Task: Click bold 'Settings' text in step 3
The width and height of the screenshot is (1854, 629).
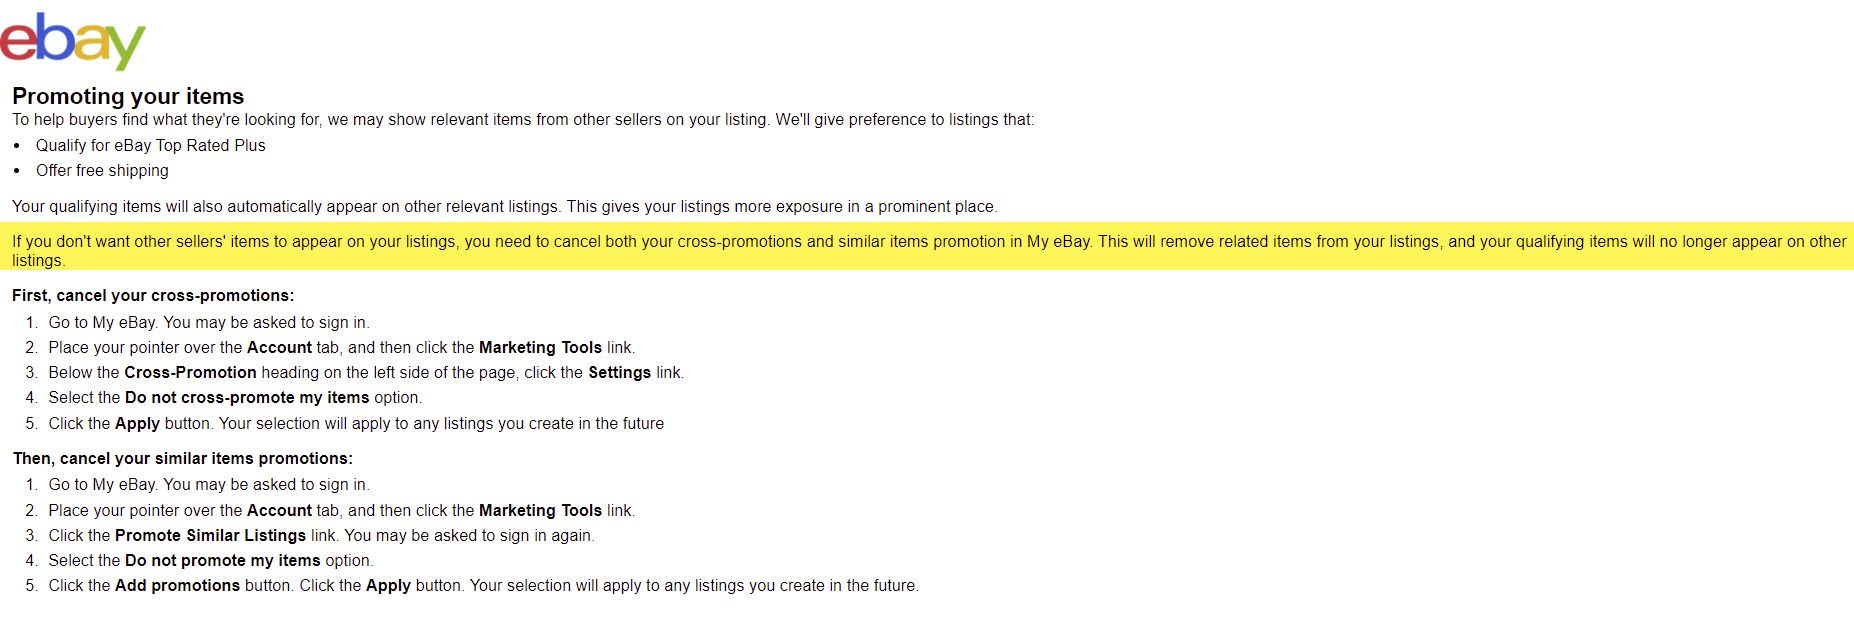Action: 619,372
